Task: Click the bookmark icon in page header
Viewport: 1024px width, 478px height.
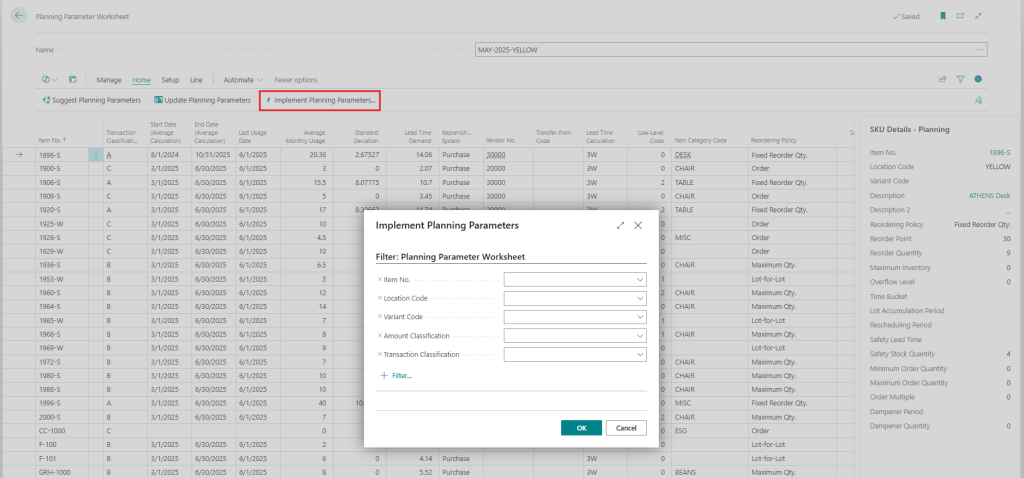Action: coord(942,17)
